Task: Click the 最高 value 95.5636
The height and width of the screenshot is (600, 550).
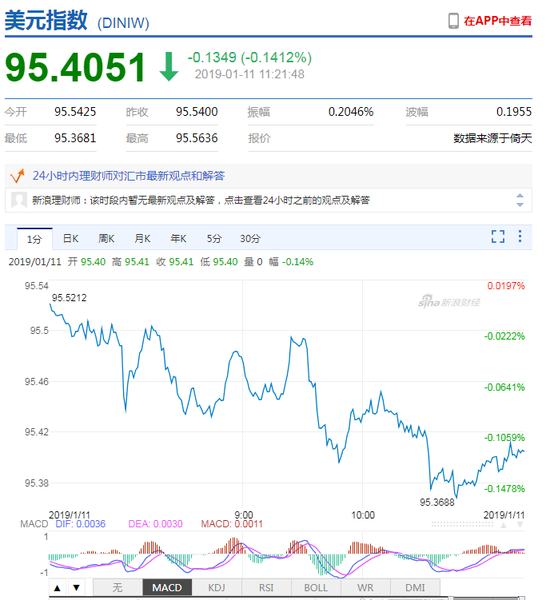Action: click(x=197, y=138)
